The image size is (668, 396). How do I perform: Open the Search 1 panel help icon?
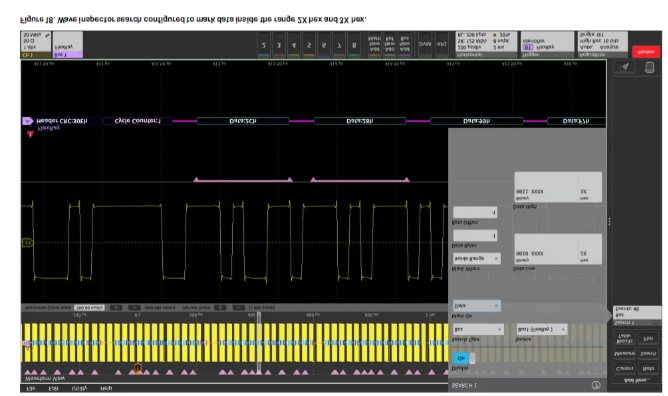click(595, 385)
